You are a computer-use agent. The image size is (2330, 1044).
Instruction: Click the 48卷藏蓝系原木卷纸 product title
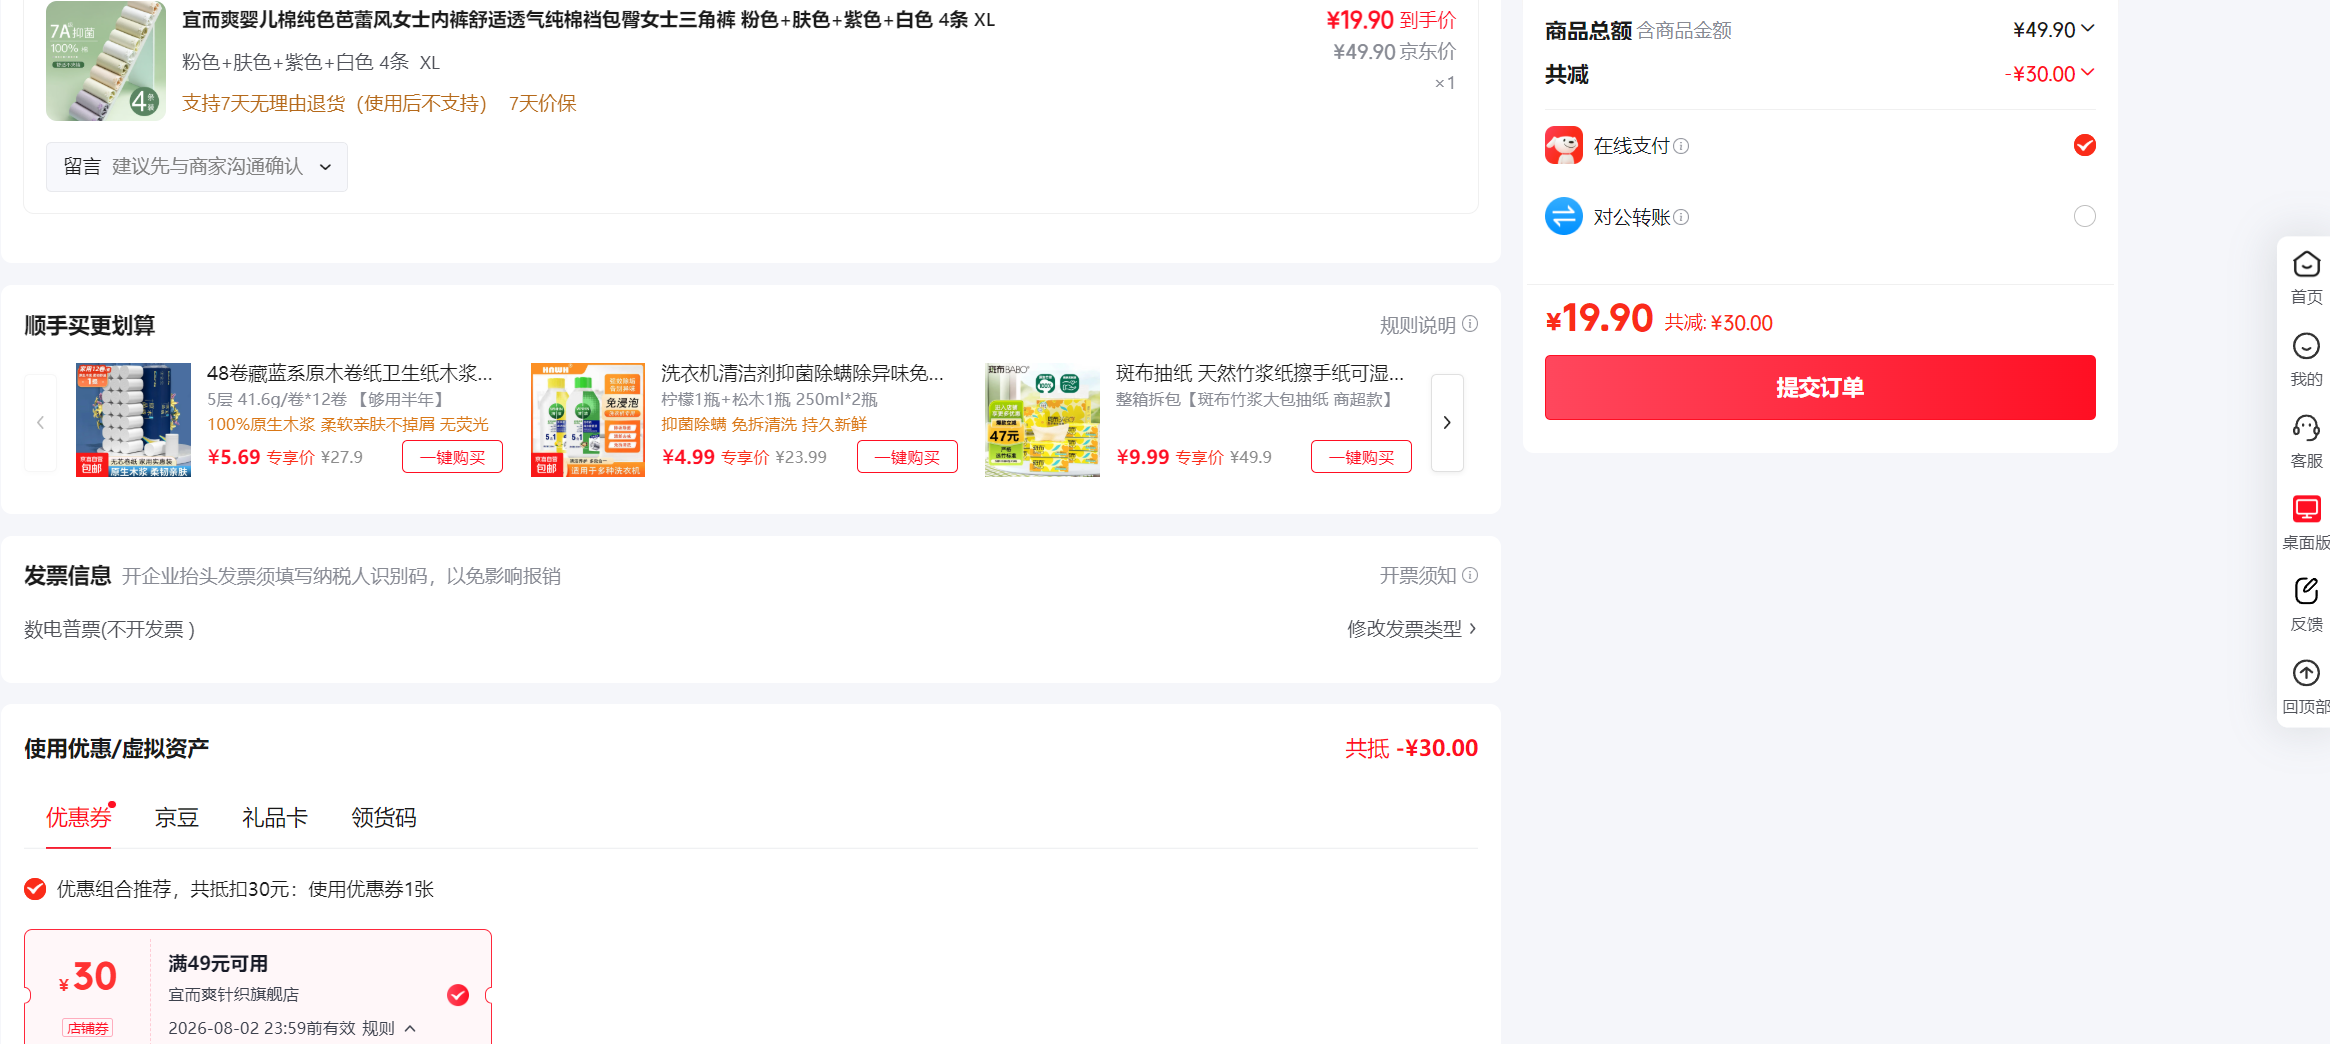click(x=350, y=373)
